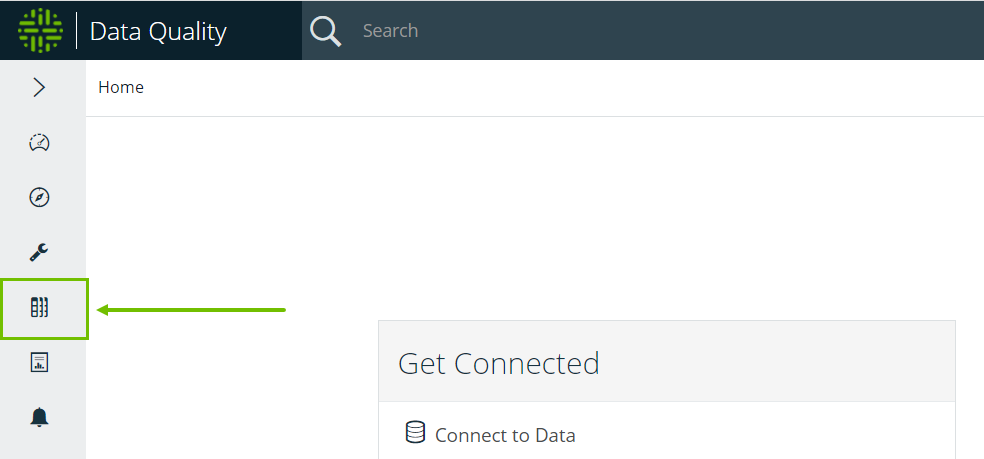Go to the Home breadcrumb
The image size is (984, 459).
[121, 88]
